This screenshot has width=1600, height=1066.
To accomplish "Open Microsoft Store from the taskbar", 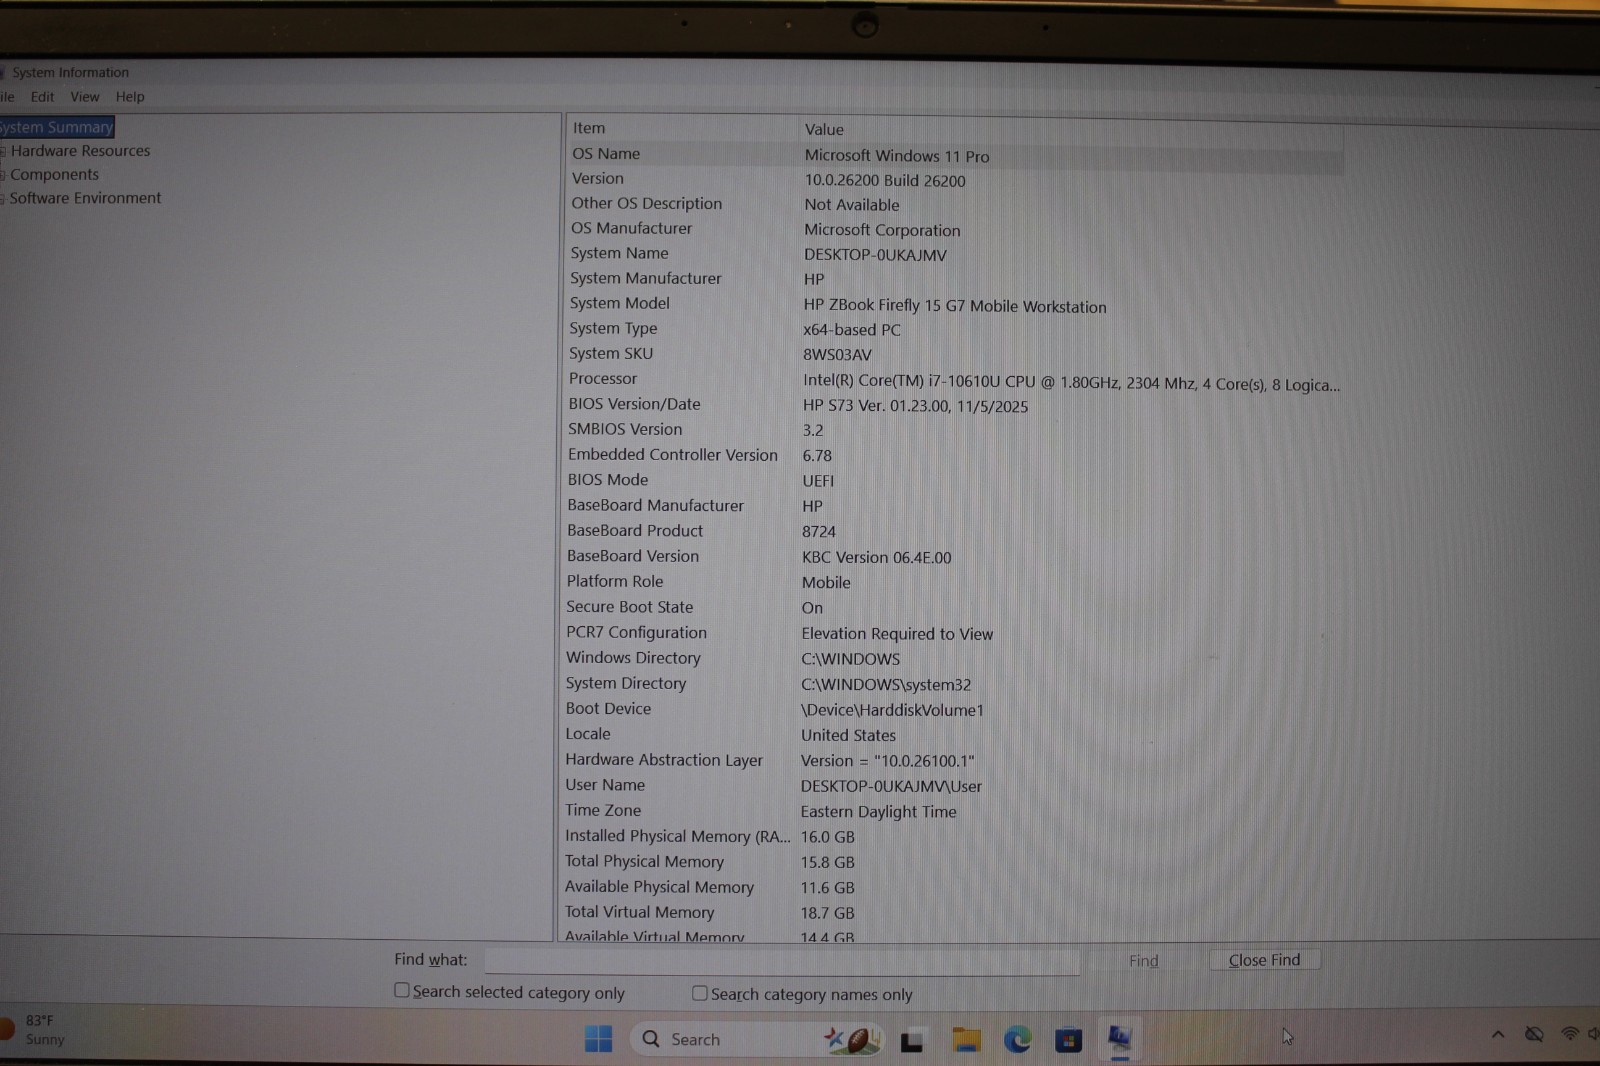I will click(1068, 1041).
